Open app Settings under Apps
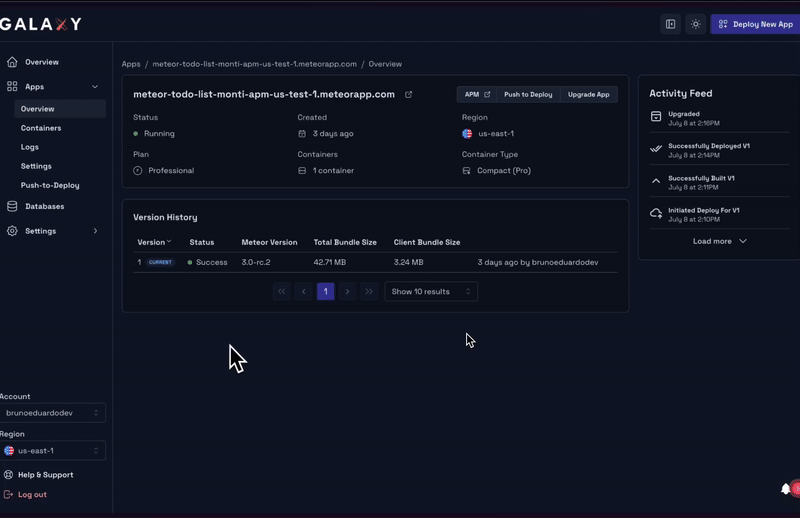The height and width of the screenshot is (518, 800). tap(36, 166)
